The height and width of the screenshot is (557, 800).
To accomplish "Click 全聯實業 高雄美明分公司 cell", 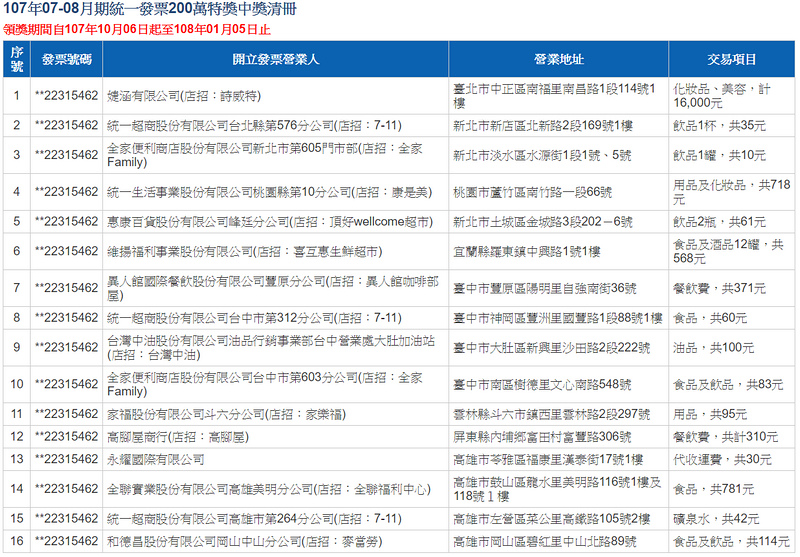I will coord(276,489).
